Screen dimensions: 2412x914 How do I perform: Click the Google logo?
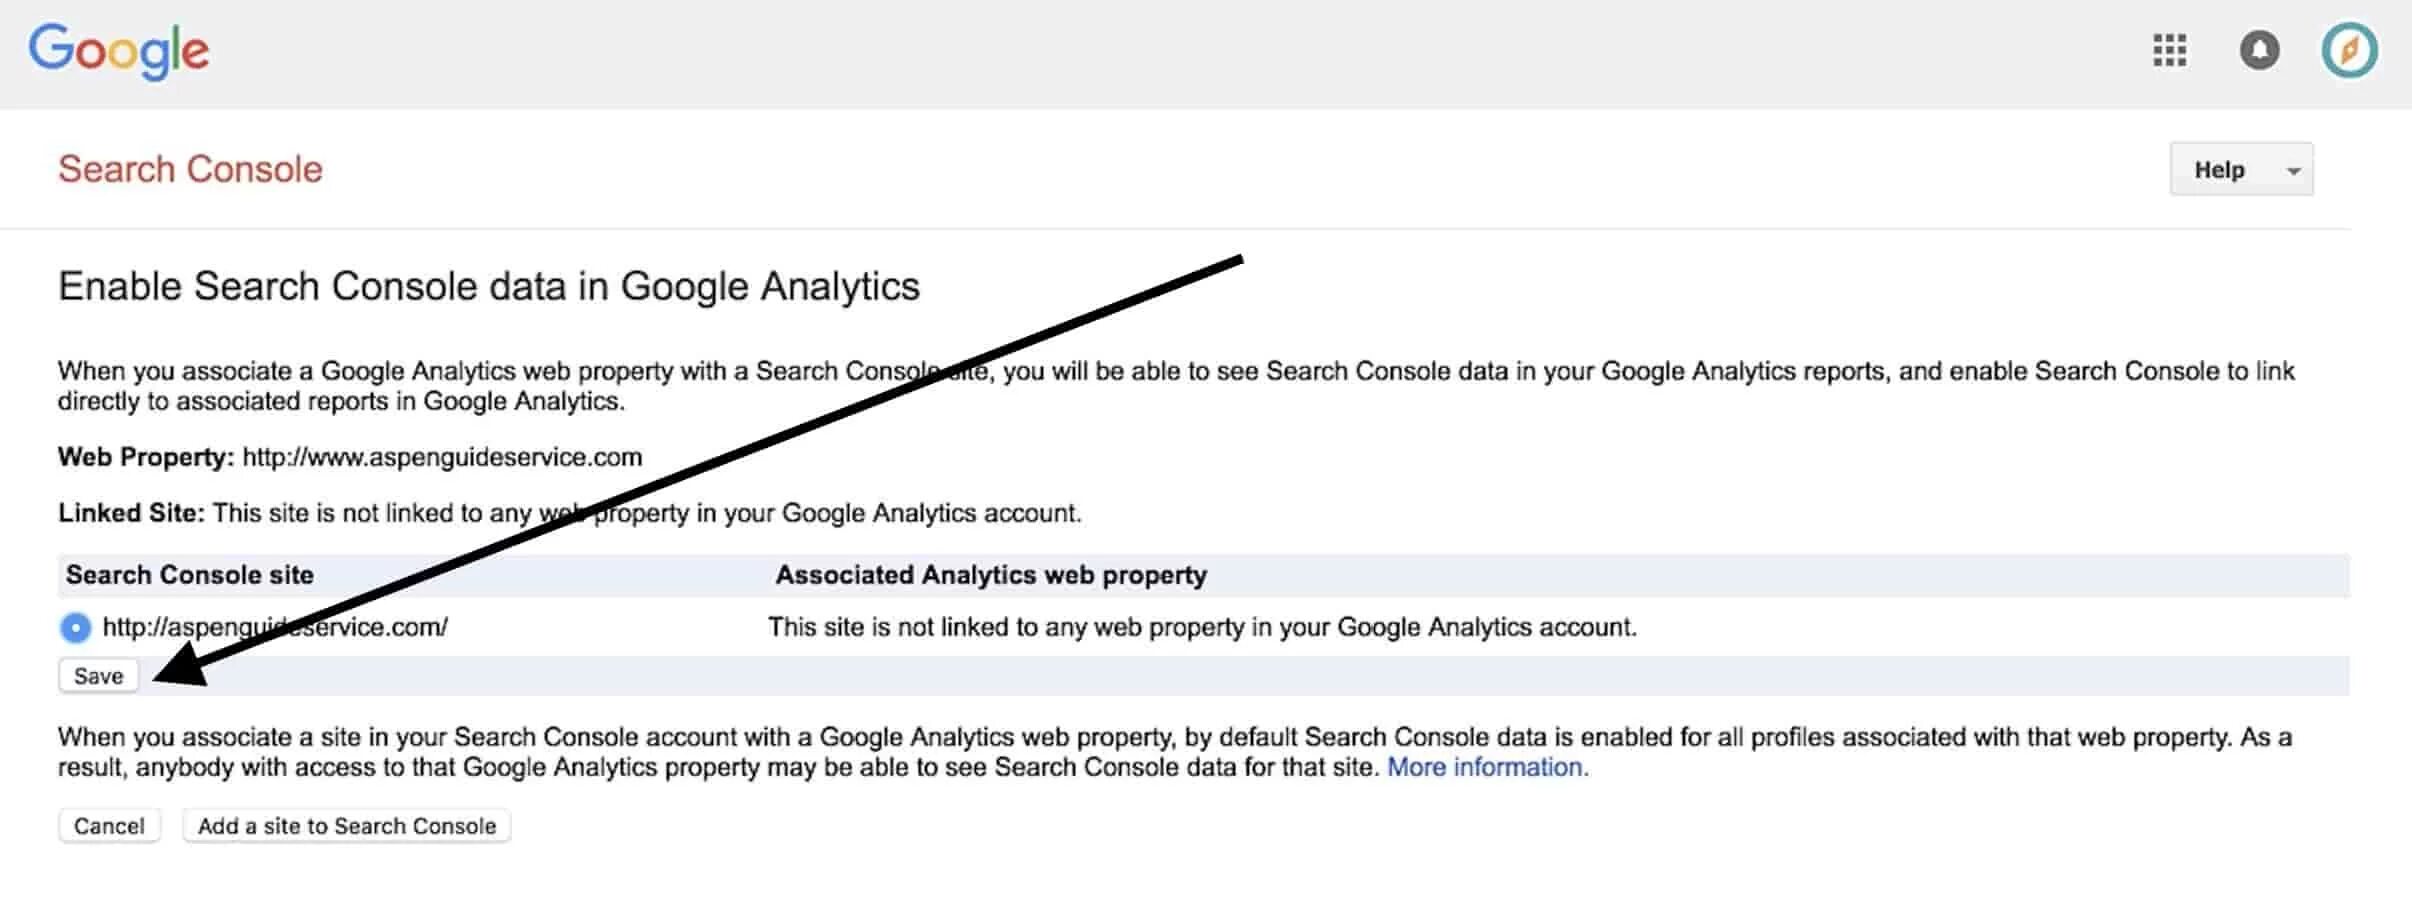[118, 52]
